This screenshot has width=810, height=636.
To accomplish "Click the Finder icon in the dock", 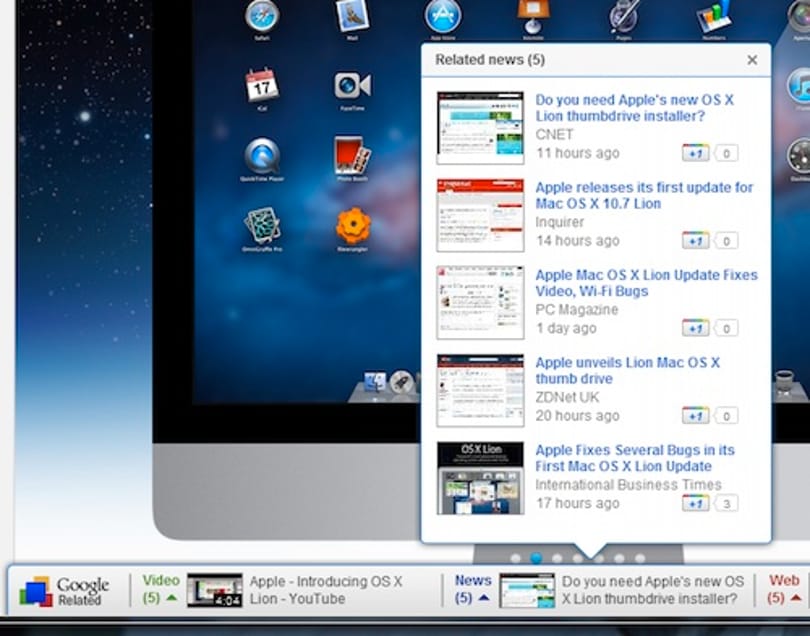I will click(375, 383).
